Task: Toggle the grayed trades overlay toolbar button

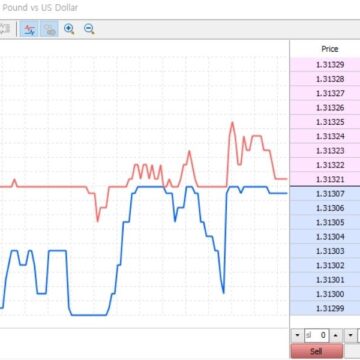Action: click(x=49, y=29)
